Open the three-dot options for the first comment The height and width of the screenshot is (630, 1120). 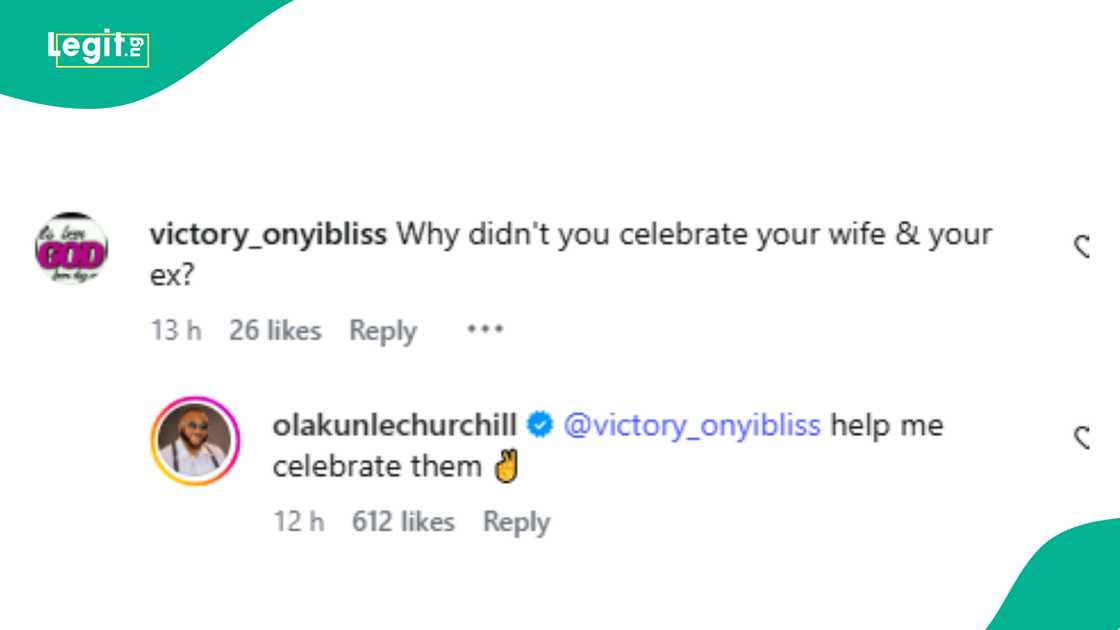[486, 330]
